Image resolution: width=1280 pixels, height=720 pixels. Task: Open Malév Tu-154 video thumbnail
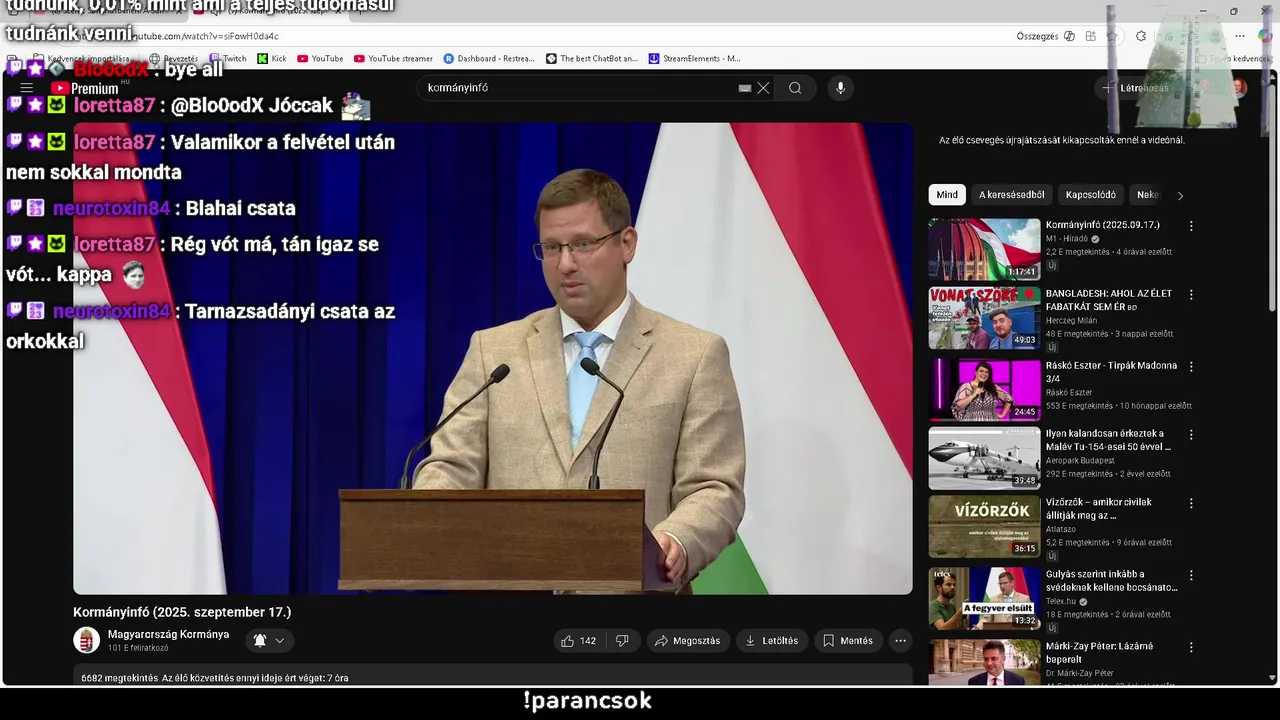coord(984,459)
